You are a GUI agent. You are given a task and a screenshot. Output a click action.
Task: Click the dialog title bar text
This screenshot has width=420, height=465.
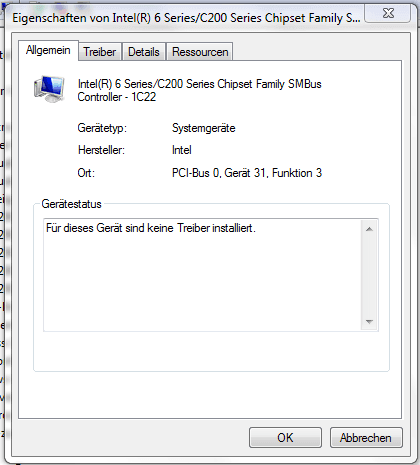click(186, 18)
